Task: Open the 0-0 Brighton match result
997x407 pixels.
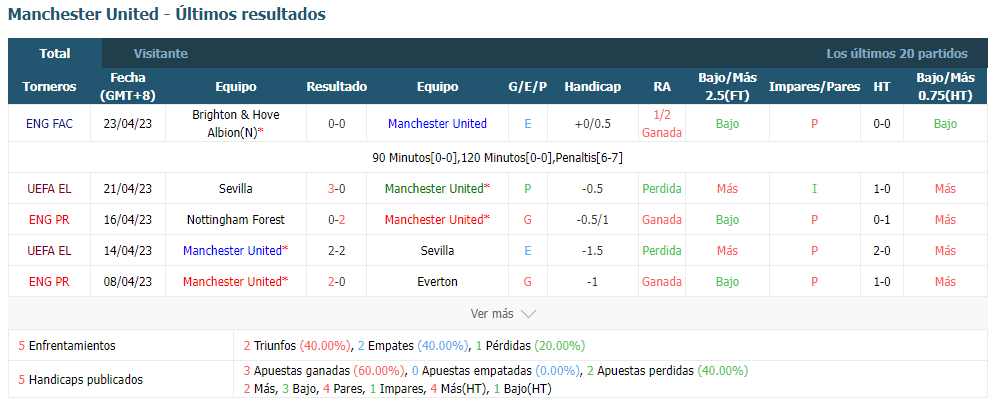Action: pyautogui.click(x=336, y=123)
